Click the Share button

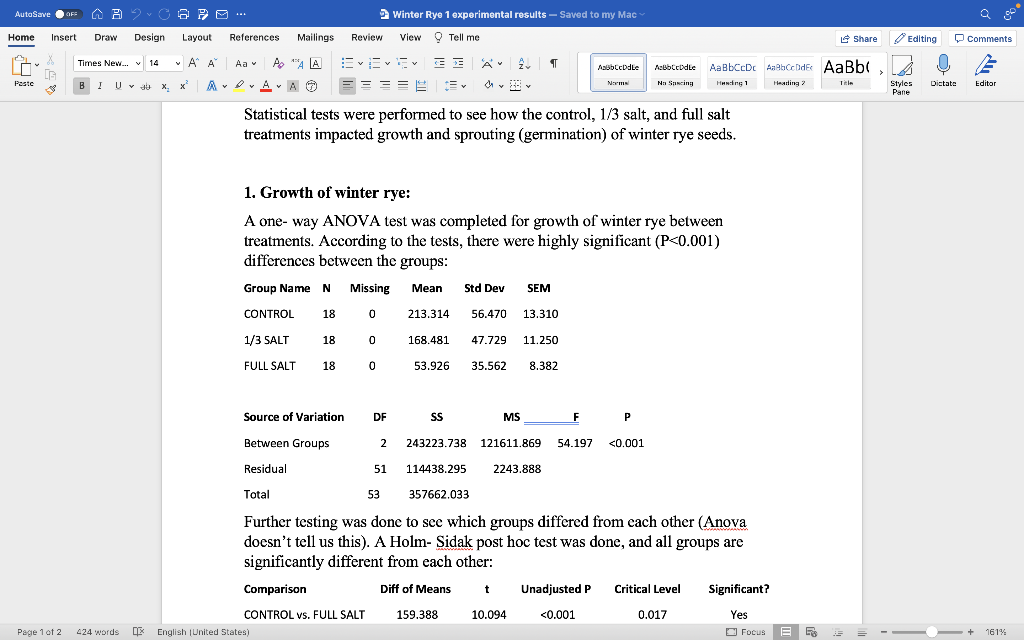[856, 37]
